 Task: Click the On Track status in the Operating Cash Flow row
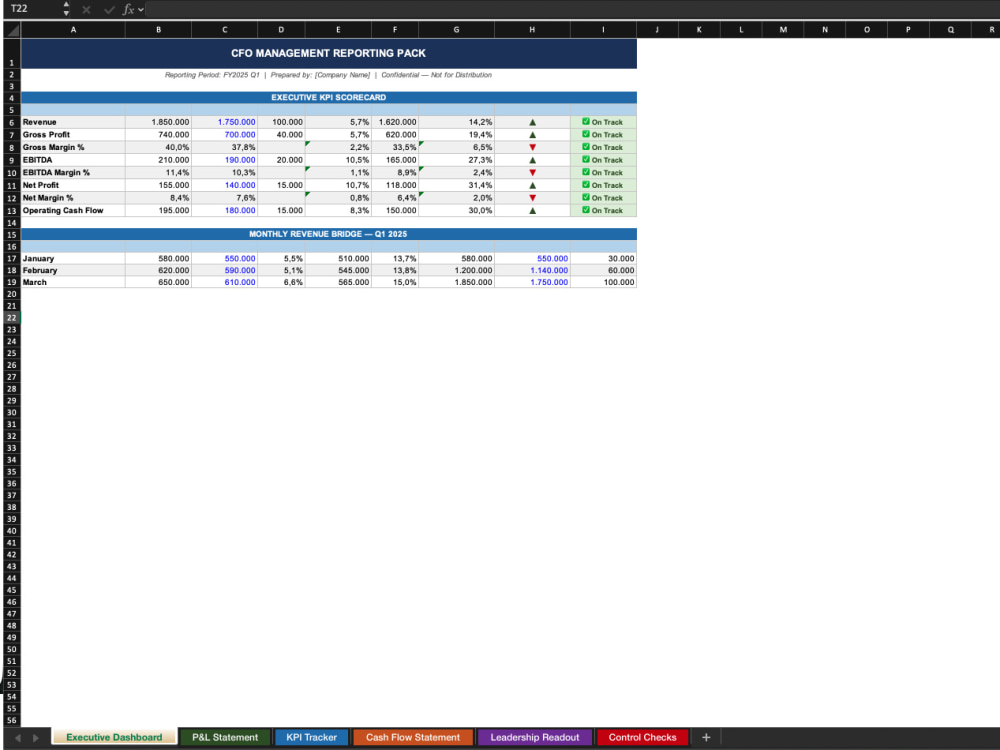[603, 210]
